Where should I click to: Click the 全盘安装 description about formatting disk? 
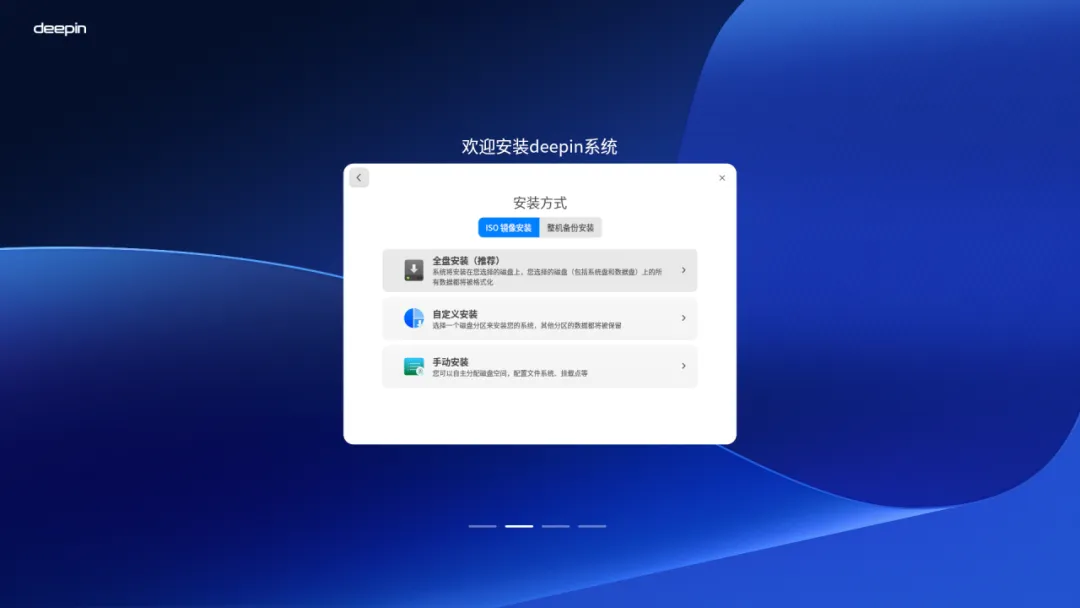tap(548, 277)
